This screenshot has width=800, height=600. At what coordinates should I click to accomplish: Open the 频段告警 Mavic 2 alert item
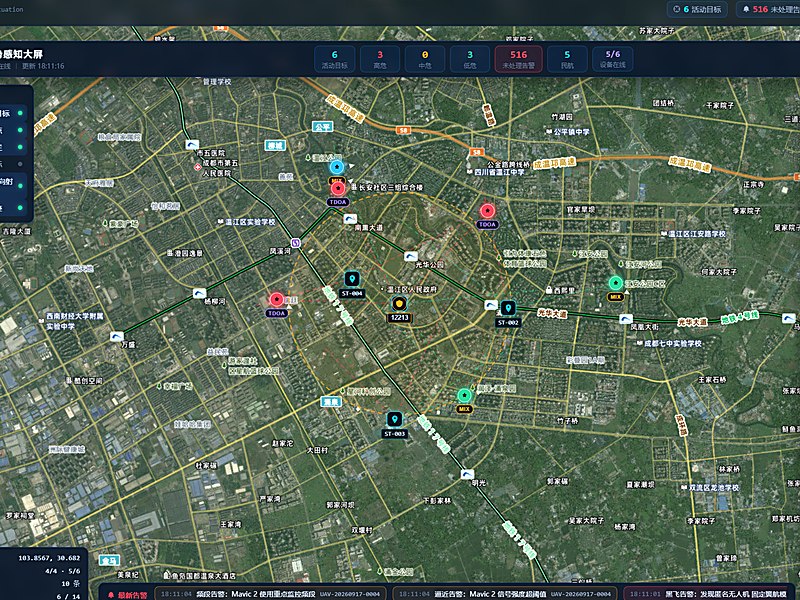point(270,594)
